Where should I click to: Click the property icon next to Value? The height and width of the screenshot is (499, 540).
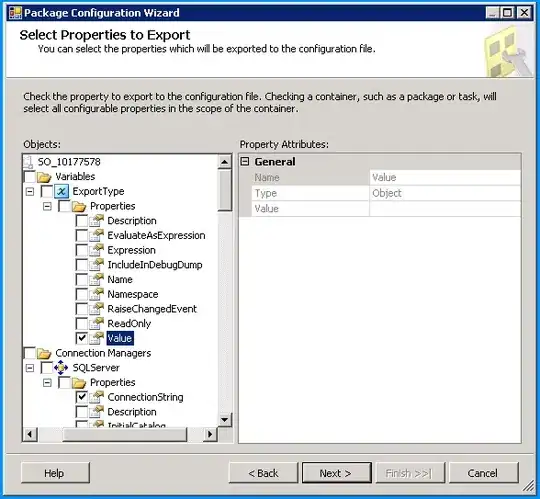(x=96, y=339)
